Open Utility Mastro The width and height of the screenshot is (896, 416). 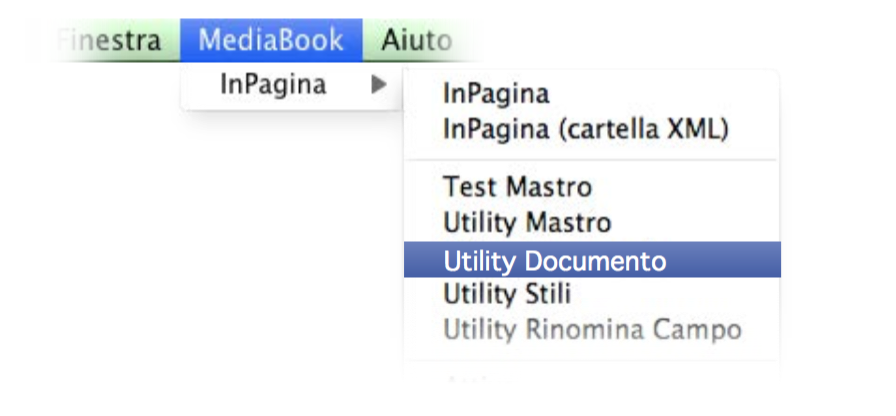point(526,221)
